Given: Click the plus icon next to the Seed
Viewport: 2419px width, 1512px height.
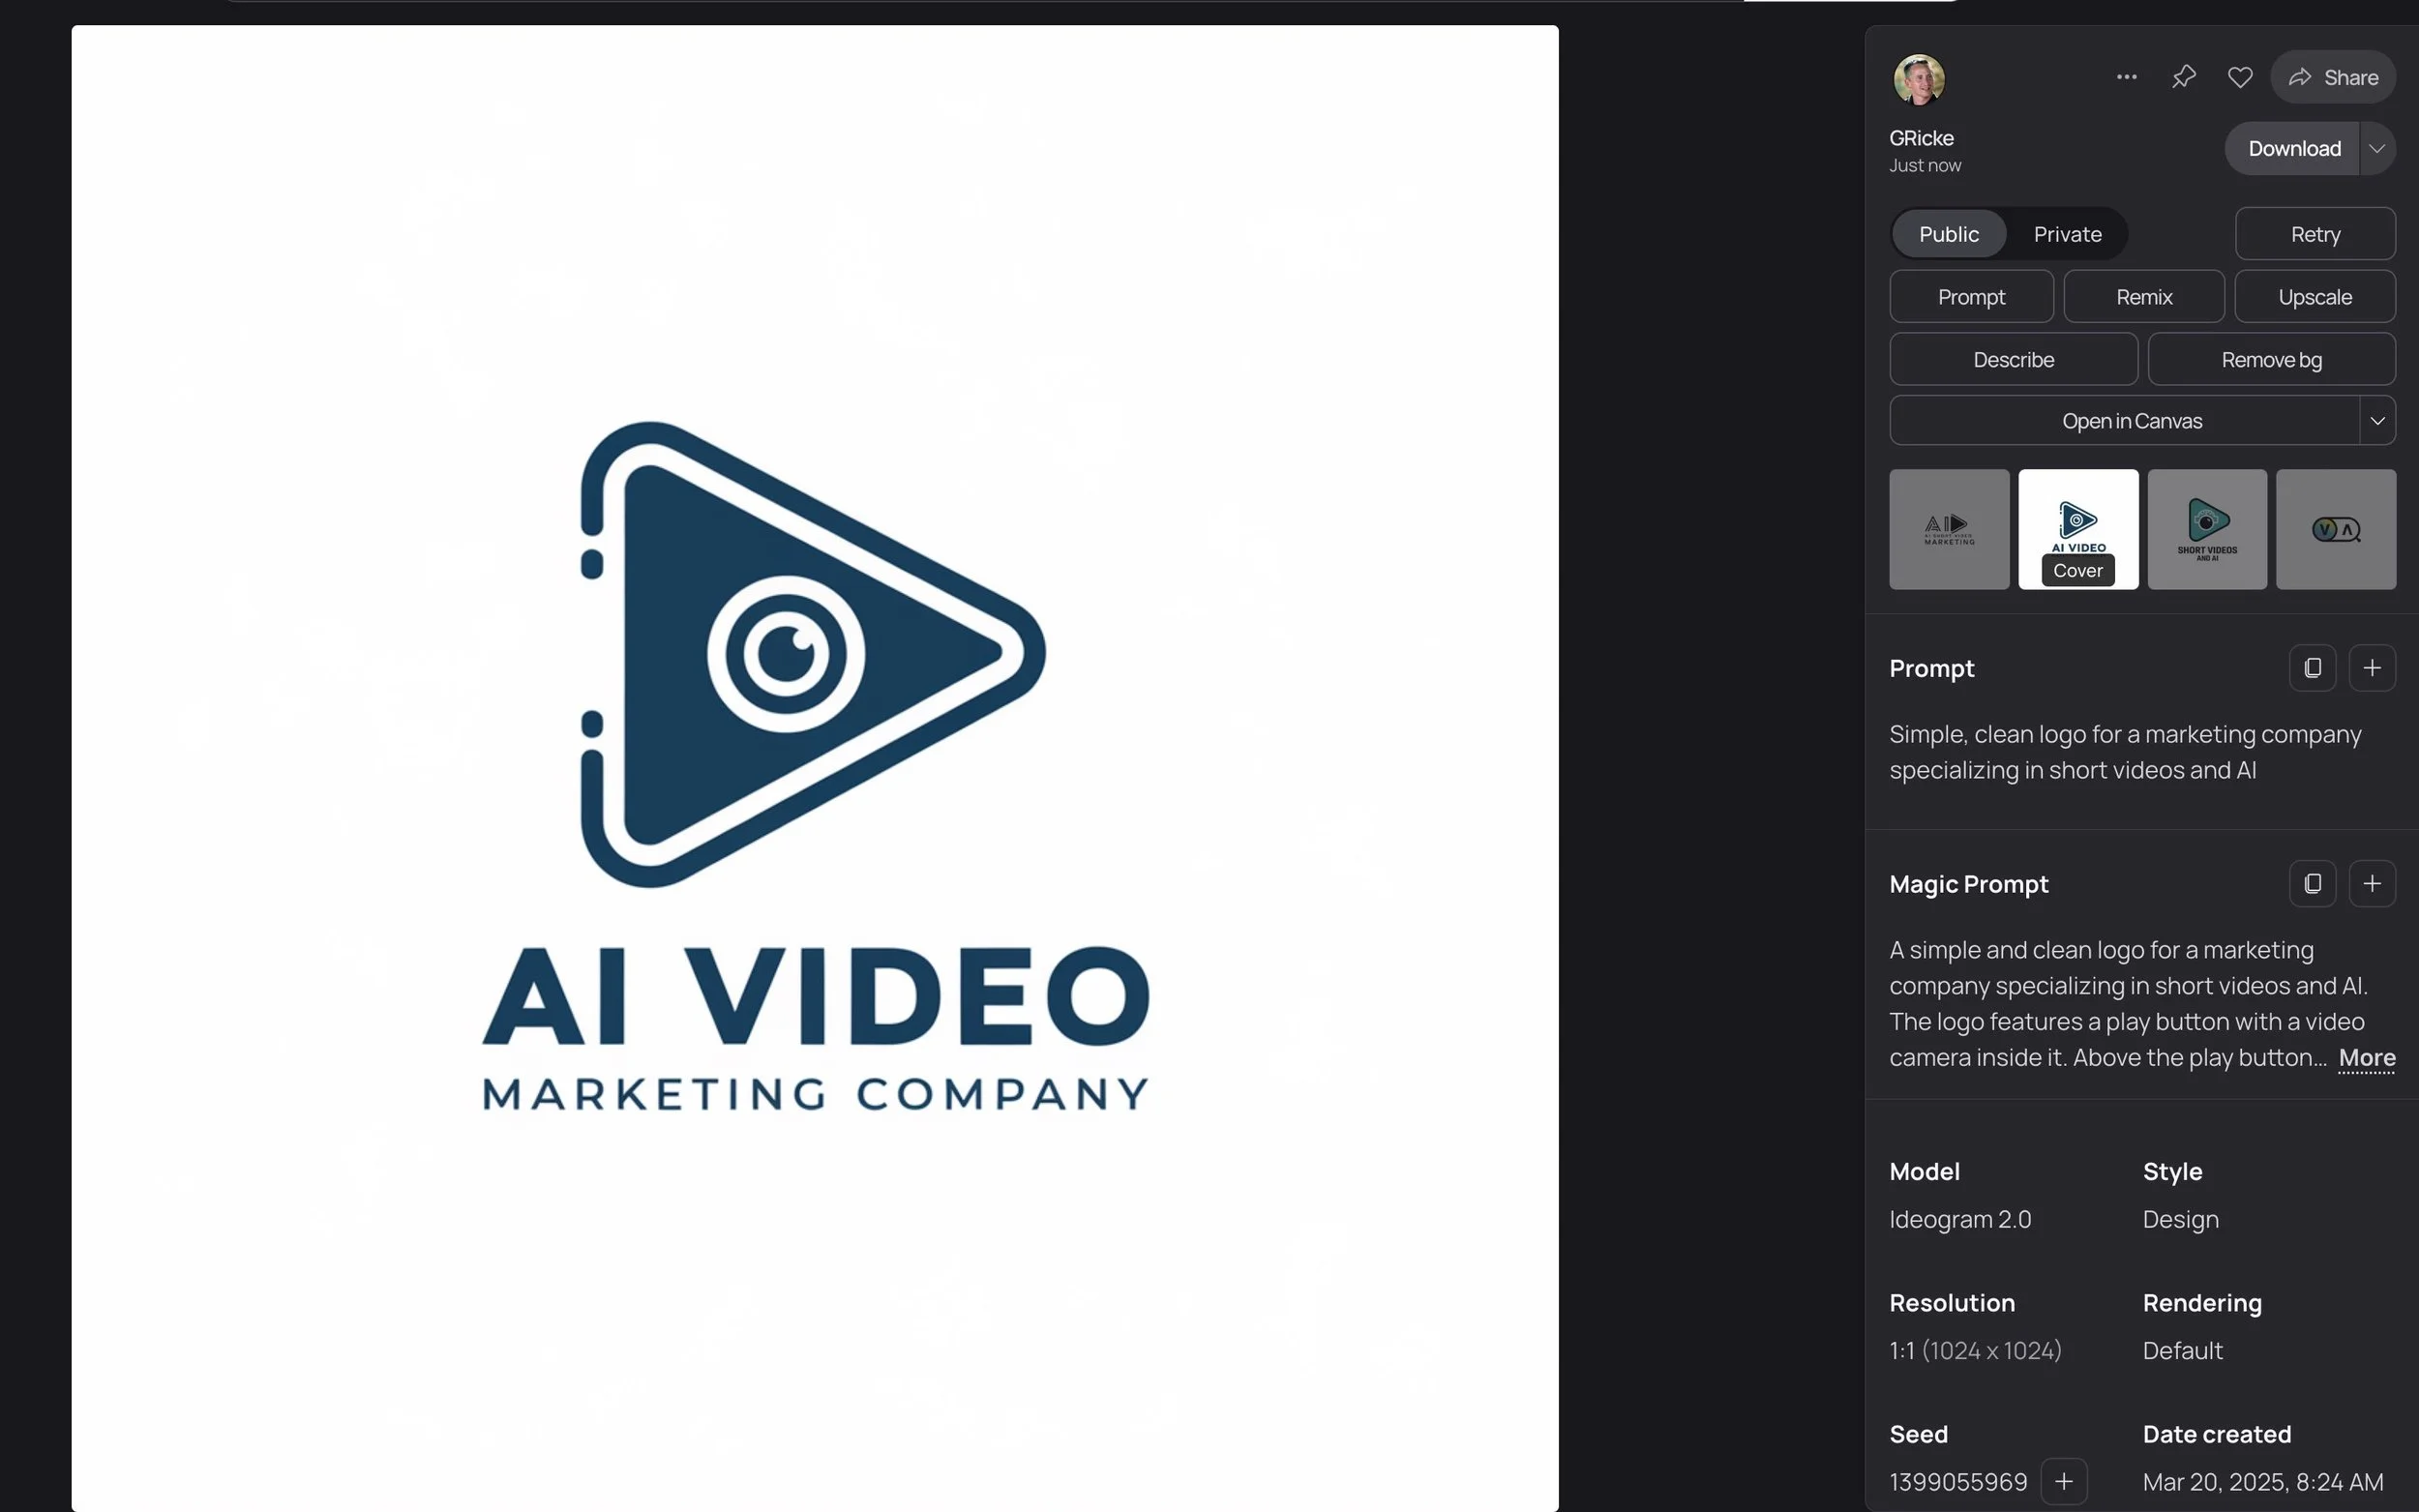Looking at the screenshot, I should pos(2063,1481).
